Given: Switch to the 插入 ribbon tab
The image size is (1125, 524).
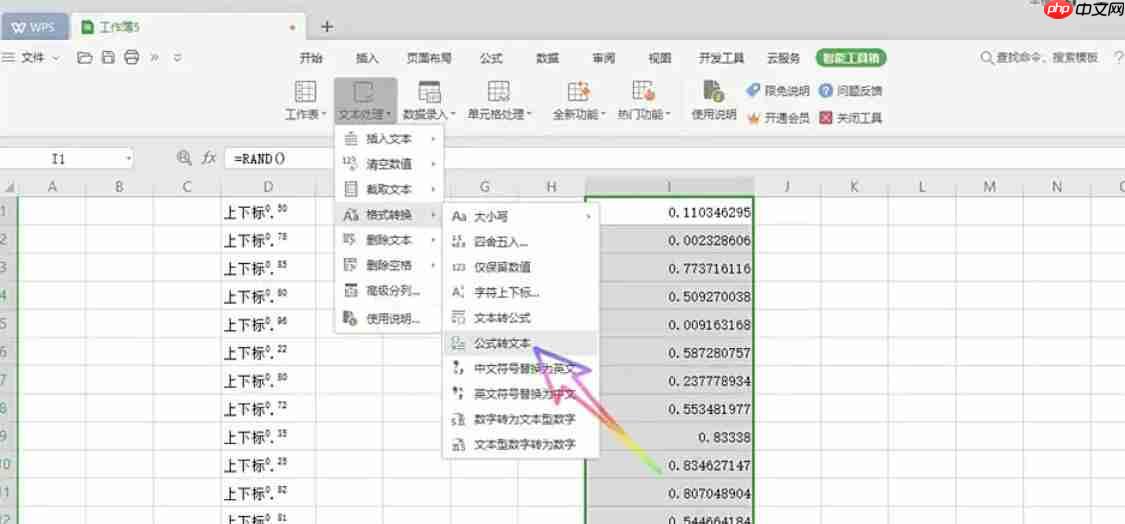Looking at the screenshot, I should (367, 58).
